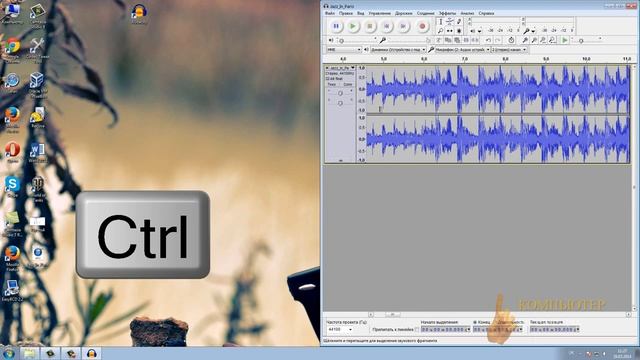This screenshot has height=360, width=640.
Task: Select the Zoom magnifier tool
Action: click(x=440, y=31)
